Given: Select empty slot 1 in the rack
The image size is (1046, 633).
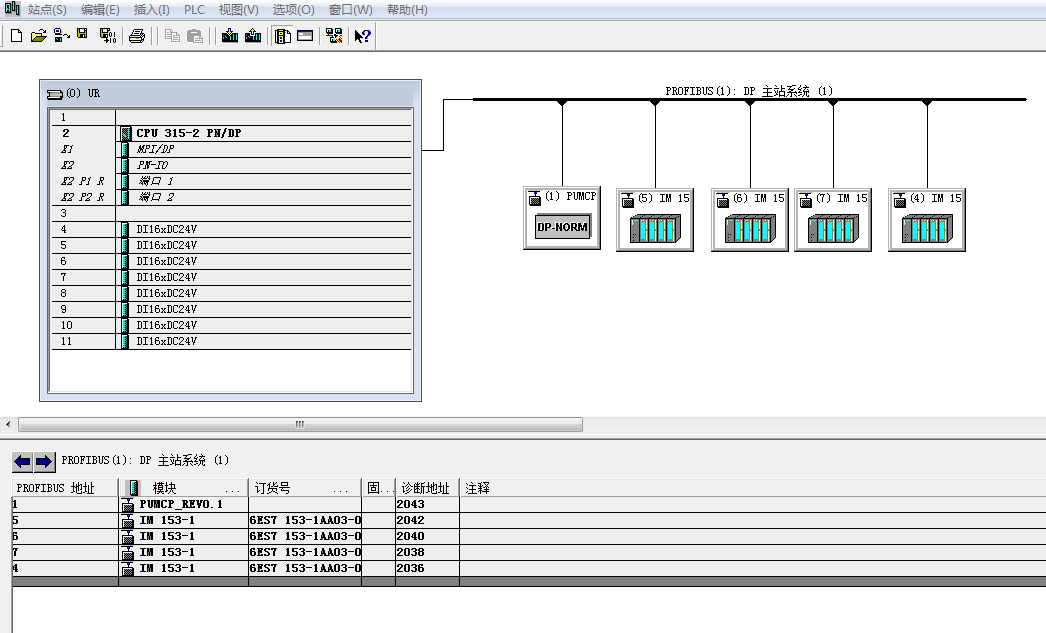Looking at the screenshot, I should (231, 117).
